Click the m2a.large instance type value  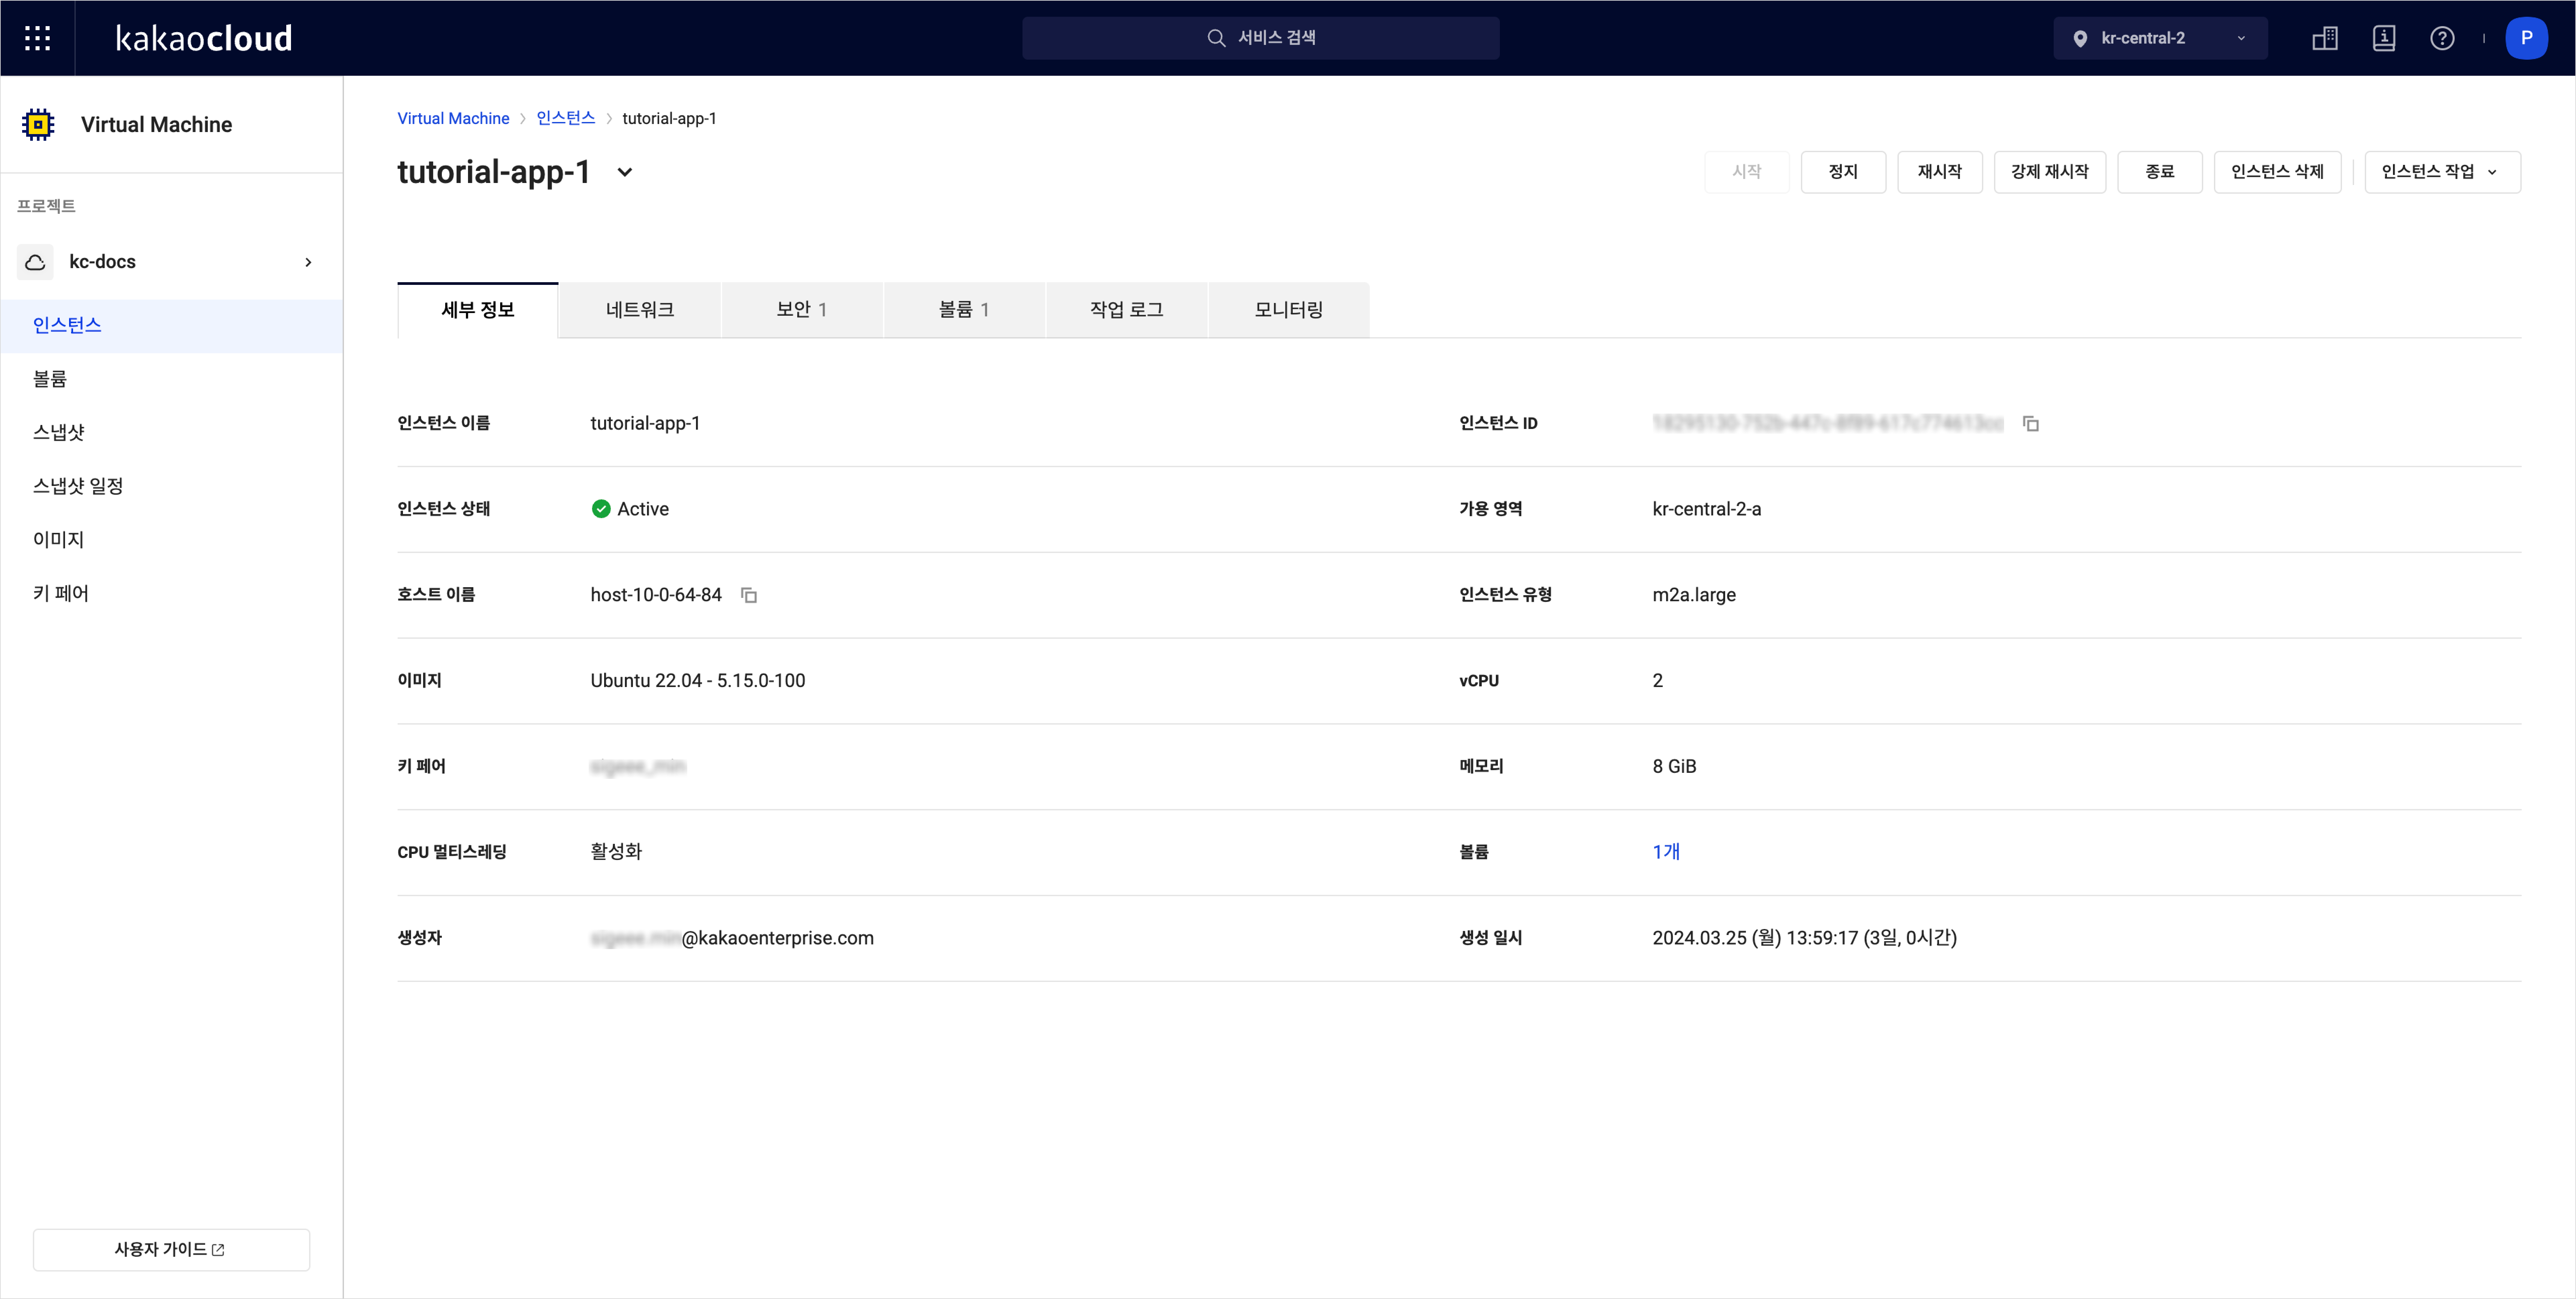(1694, 595)
